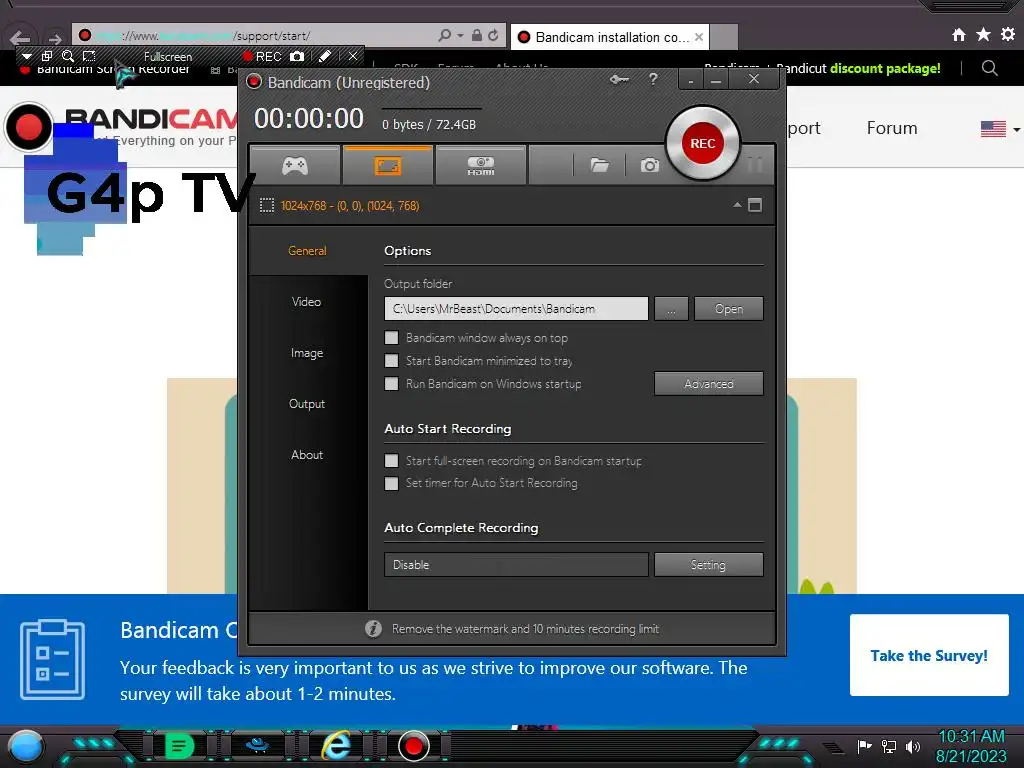Select the HDMI device recording mode
1024x768 pixels.
(481, 166)
